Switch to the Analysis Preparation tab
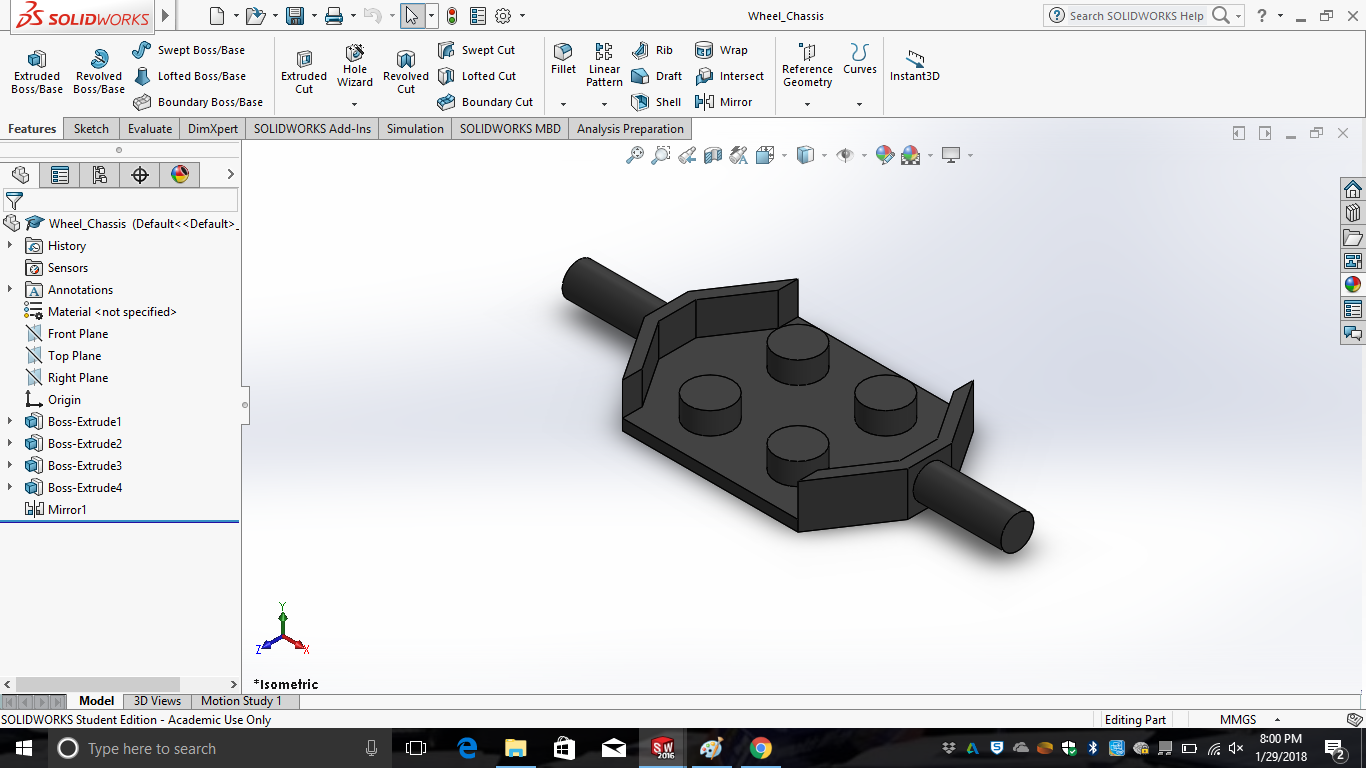 click(x=630, y=129)
